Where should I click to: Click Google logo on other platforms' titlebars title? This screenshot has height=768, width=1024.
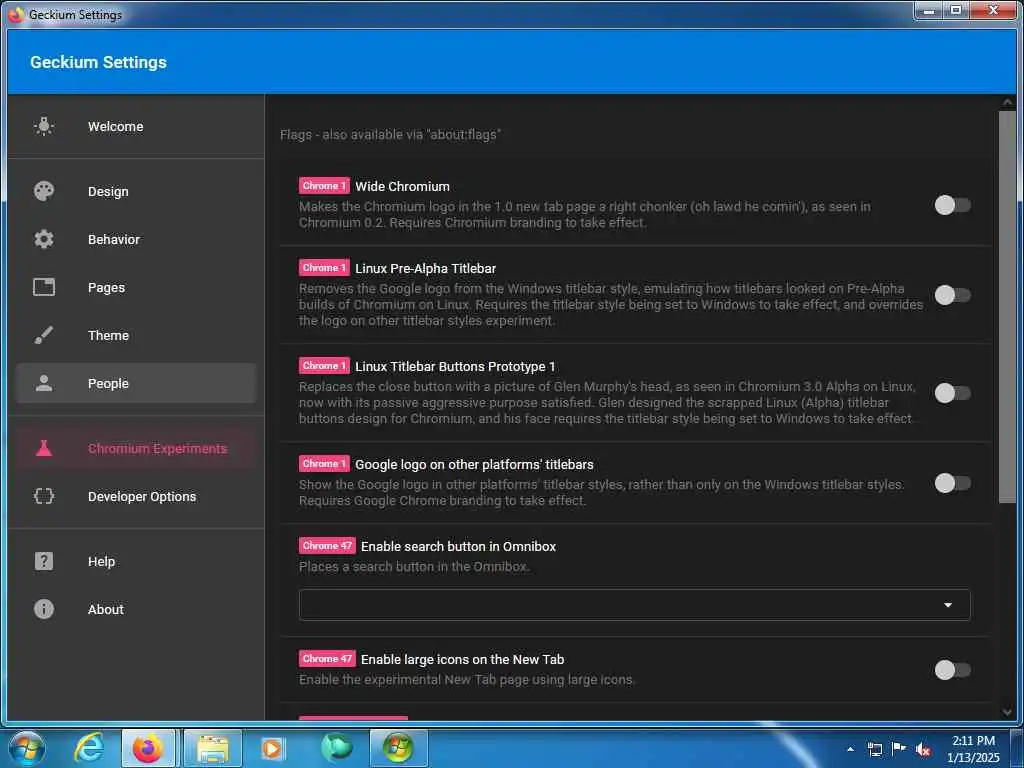point(474,464)
